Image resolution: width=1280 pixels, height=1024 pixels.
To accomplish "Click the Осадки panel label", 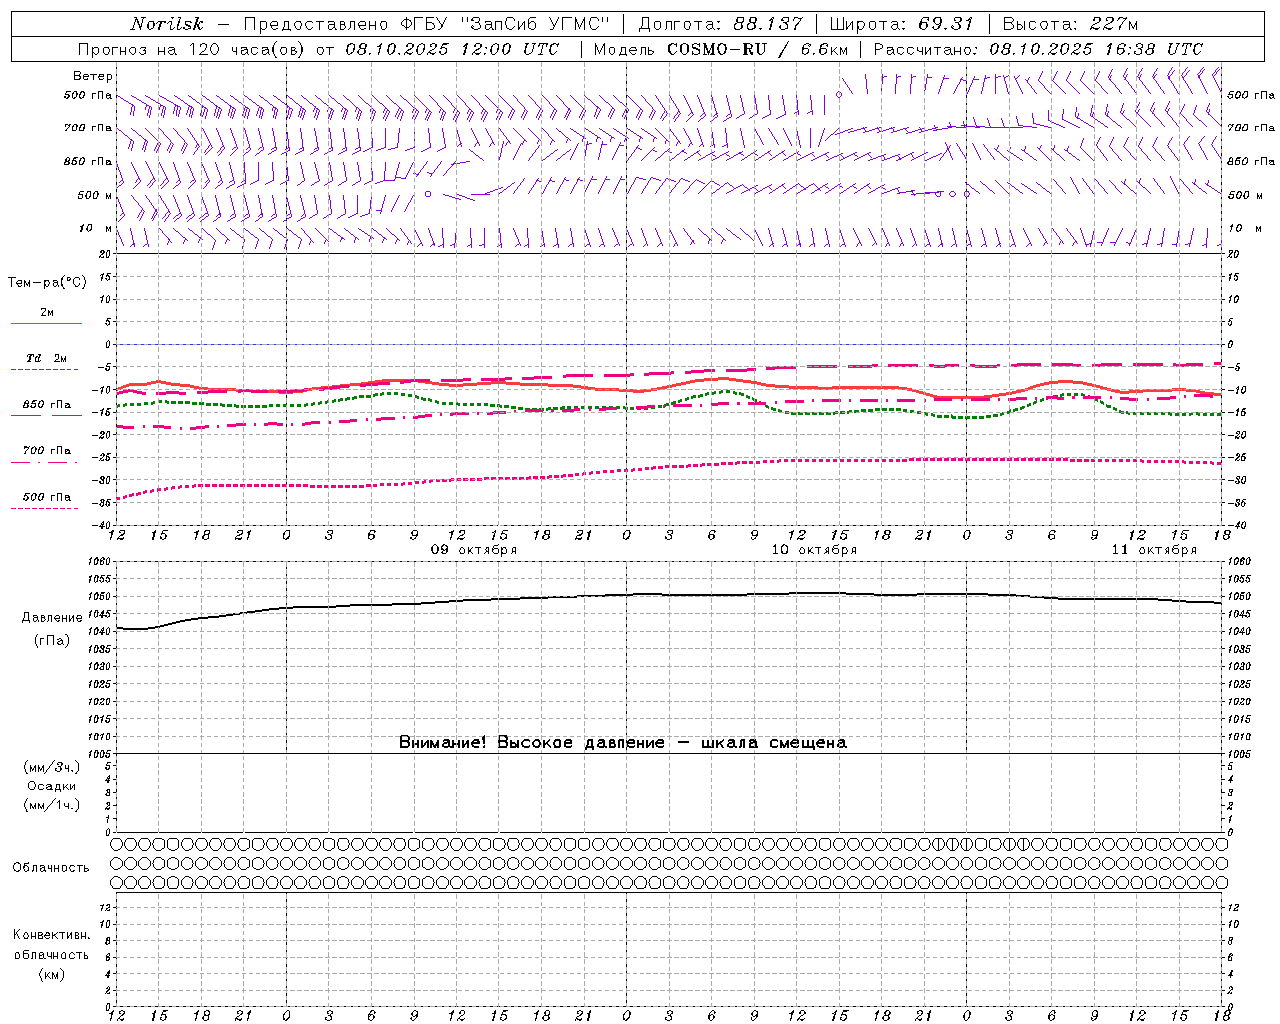I will (52, 786).
